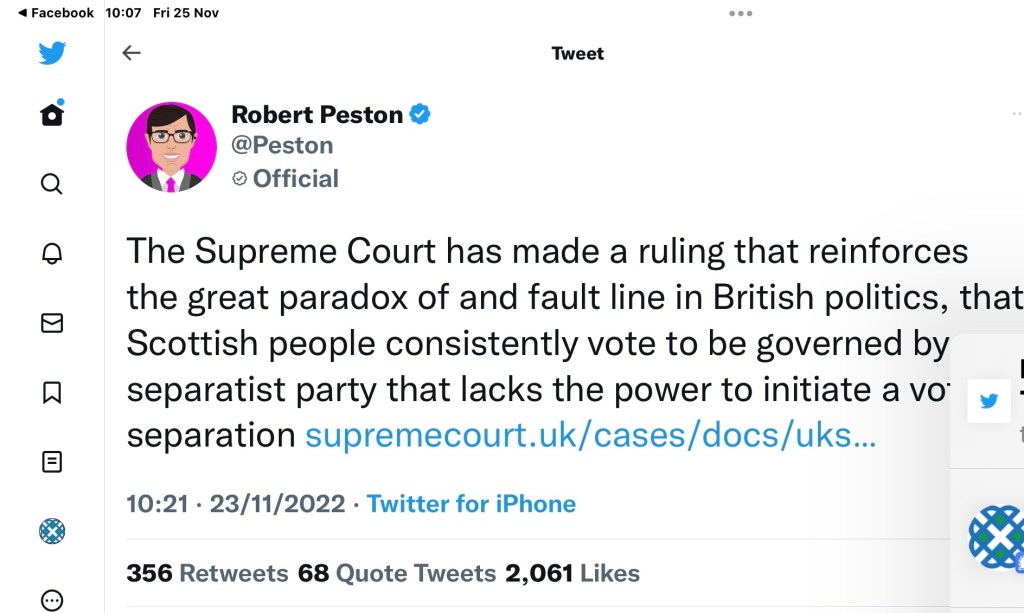
Task: Open the sidebar profile avatar
Action: (52, 531)
